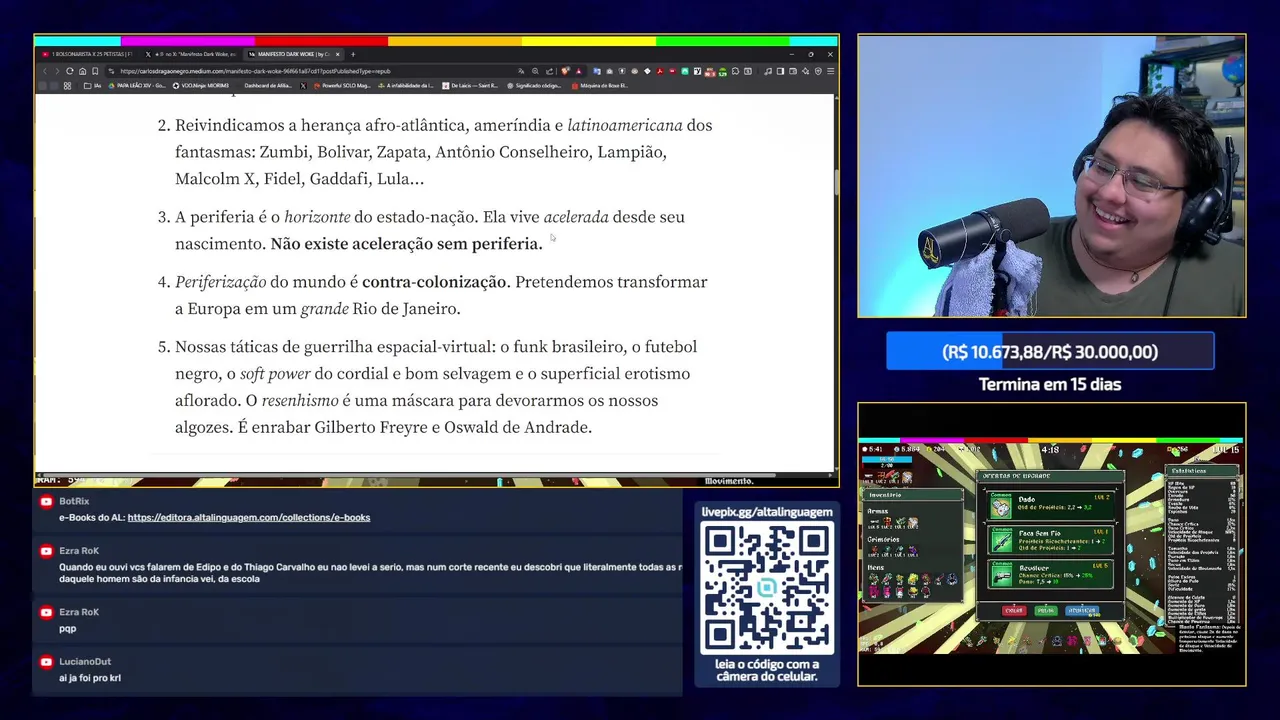Screen dimensions: 1280x720
Task: Open the 'PAPA LEÃO XIV' bookmark
Action: tap(137, 86)
